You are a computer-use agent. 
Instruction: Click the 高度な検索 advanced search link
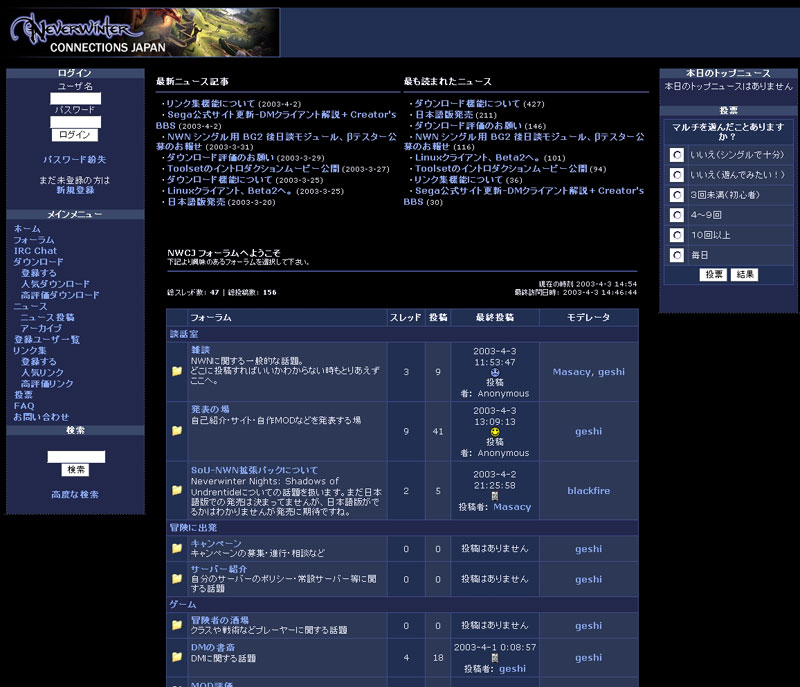(x=75, y=494)
